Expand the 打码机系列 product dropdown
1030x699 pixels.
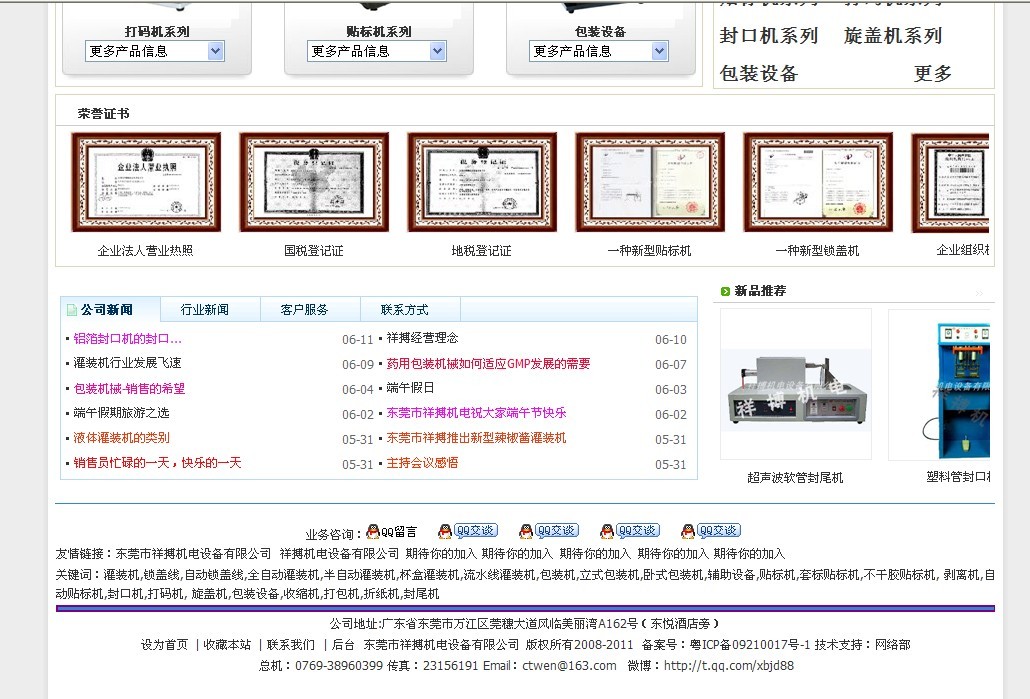(x=216, y=51)
